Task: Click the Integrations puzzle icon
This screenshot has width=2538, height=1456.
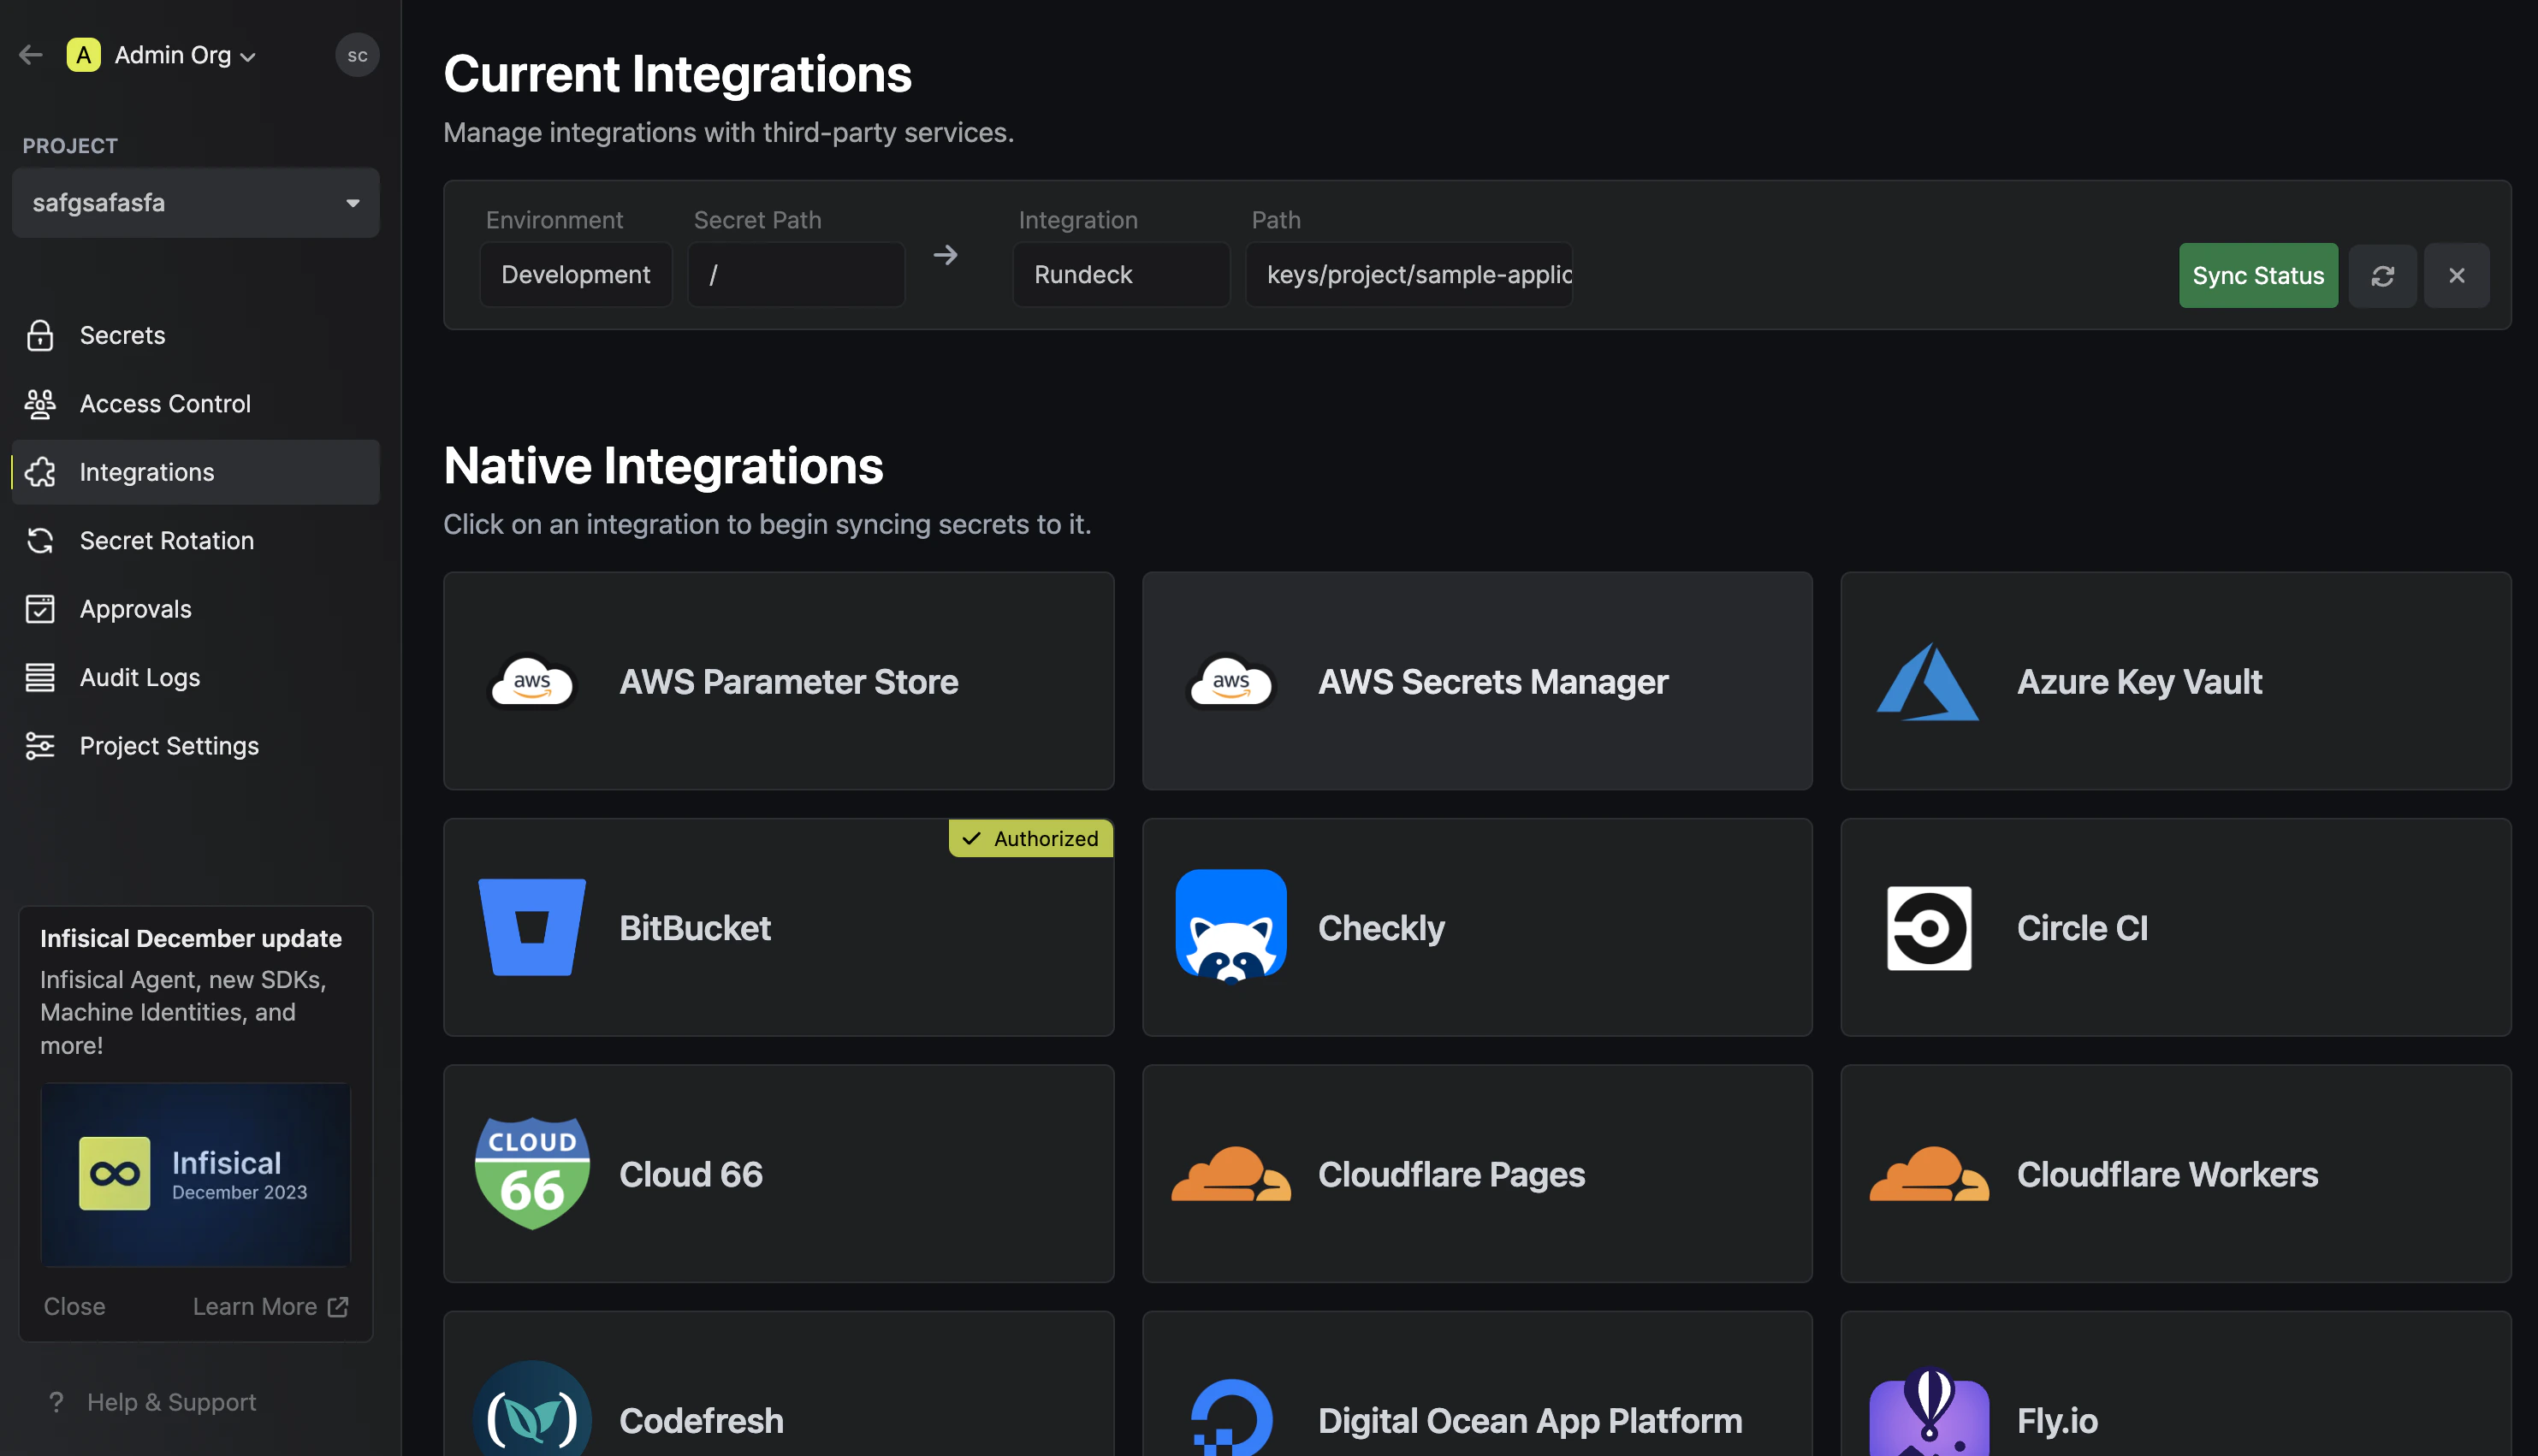Action: click(40, 472)
